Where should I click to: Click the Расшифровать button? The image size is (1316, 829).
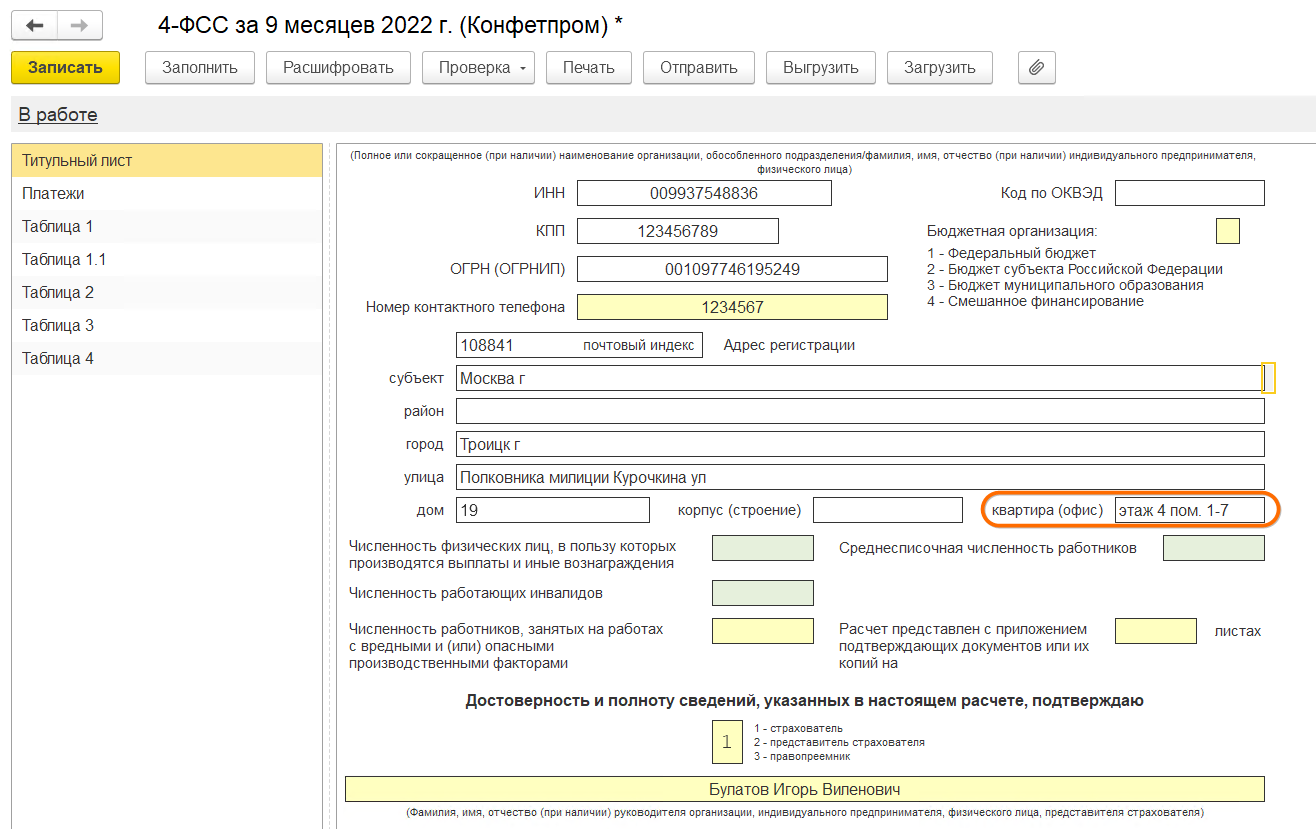point(339,68)
